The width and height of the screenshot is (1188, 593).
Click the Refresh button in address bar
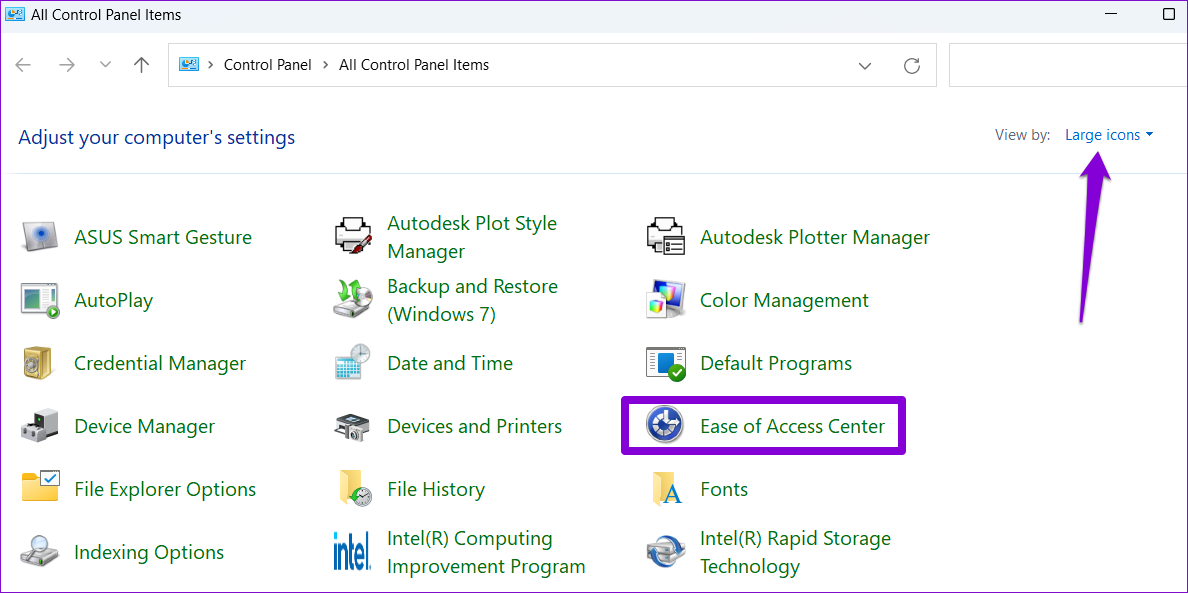[911, 65]
